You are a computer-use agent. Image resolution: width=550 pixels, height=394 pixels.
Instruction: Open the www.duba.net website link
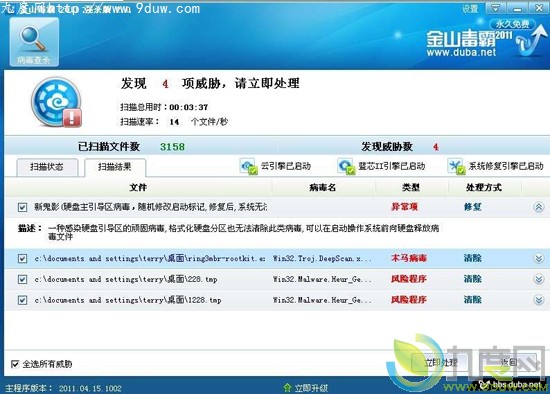pos(461,53)
